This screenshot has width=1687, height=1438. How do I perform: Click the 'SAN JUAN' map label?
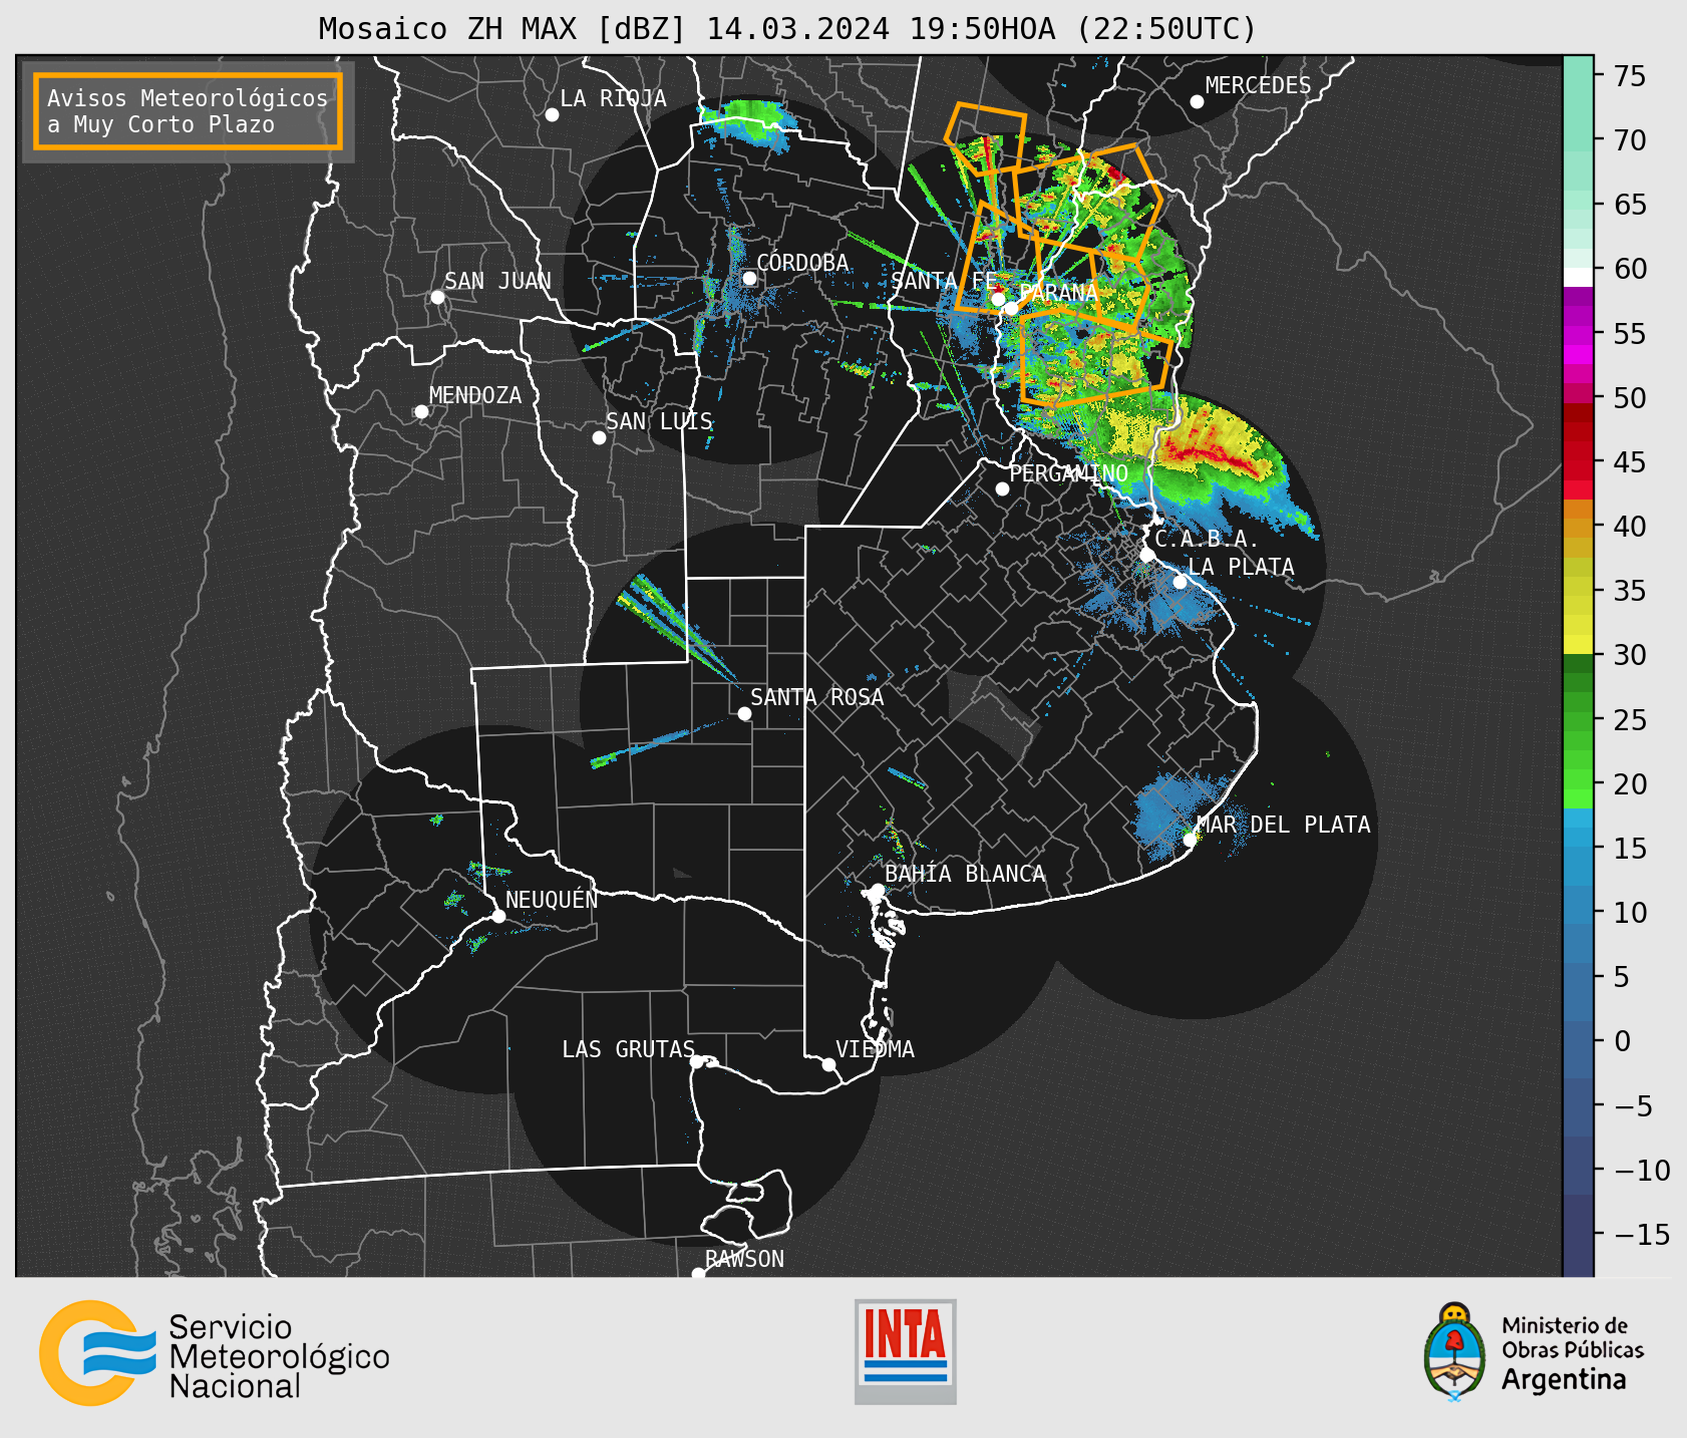(498, 281)
